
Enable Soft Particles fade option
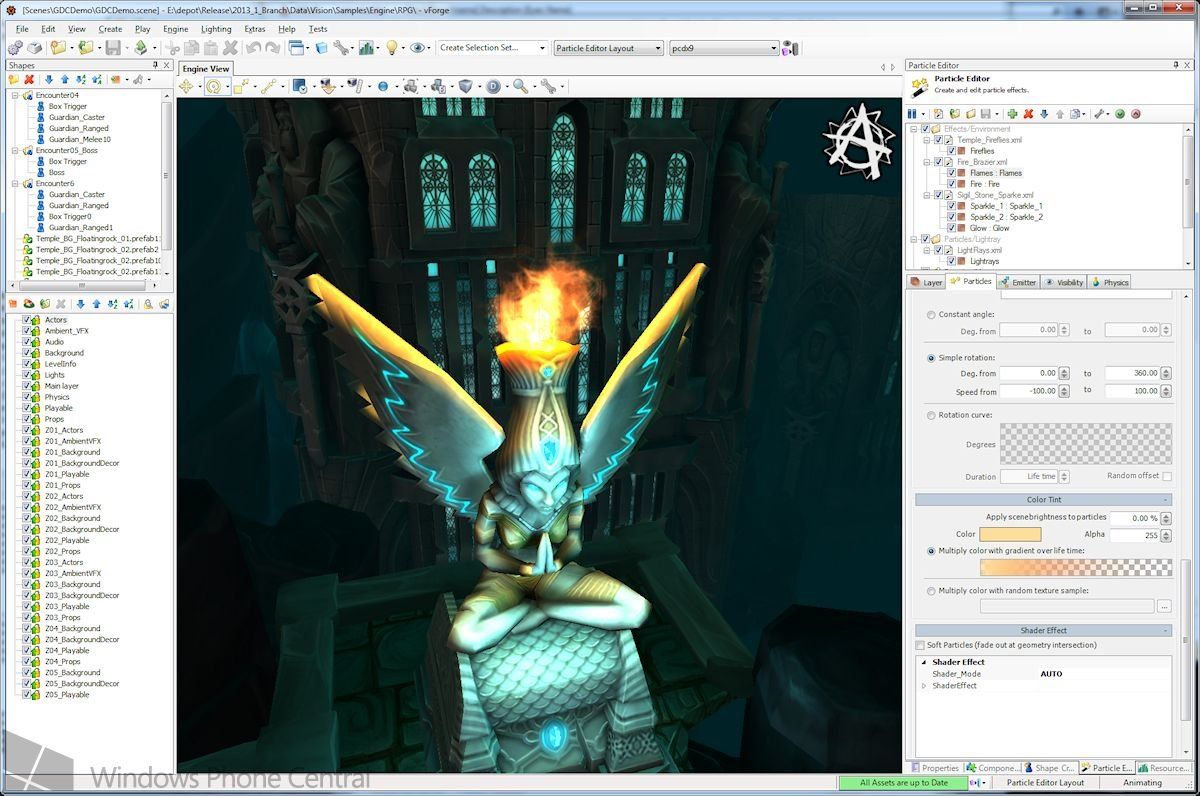[x=918, y=645]
